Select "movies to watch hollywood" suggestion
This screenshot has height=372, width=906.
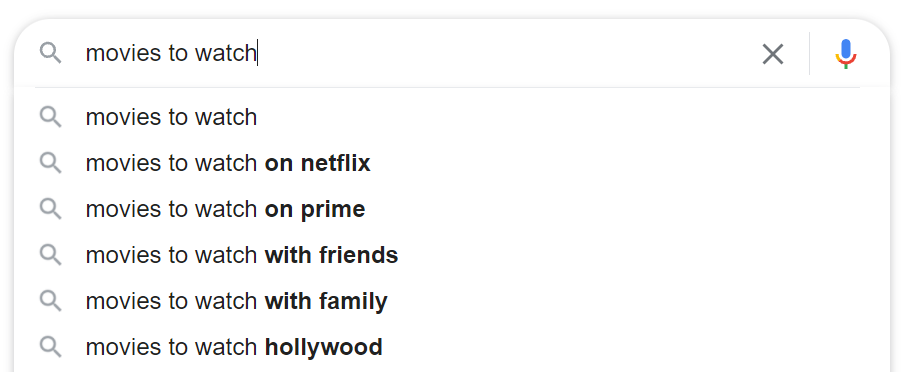[x=452, y=347]
